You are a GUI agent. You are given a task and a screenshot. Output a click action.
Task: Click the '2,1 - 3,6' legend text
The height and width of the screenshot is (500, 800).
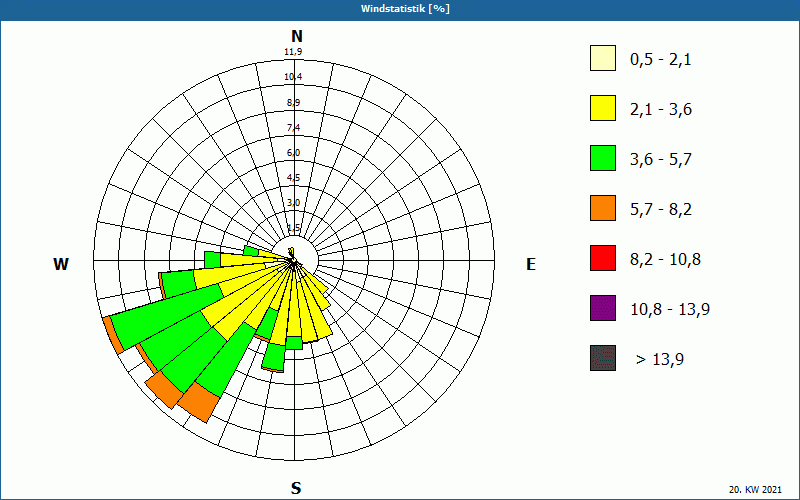point(661,110)
